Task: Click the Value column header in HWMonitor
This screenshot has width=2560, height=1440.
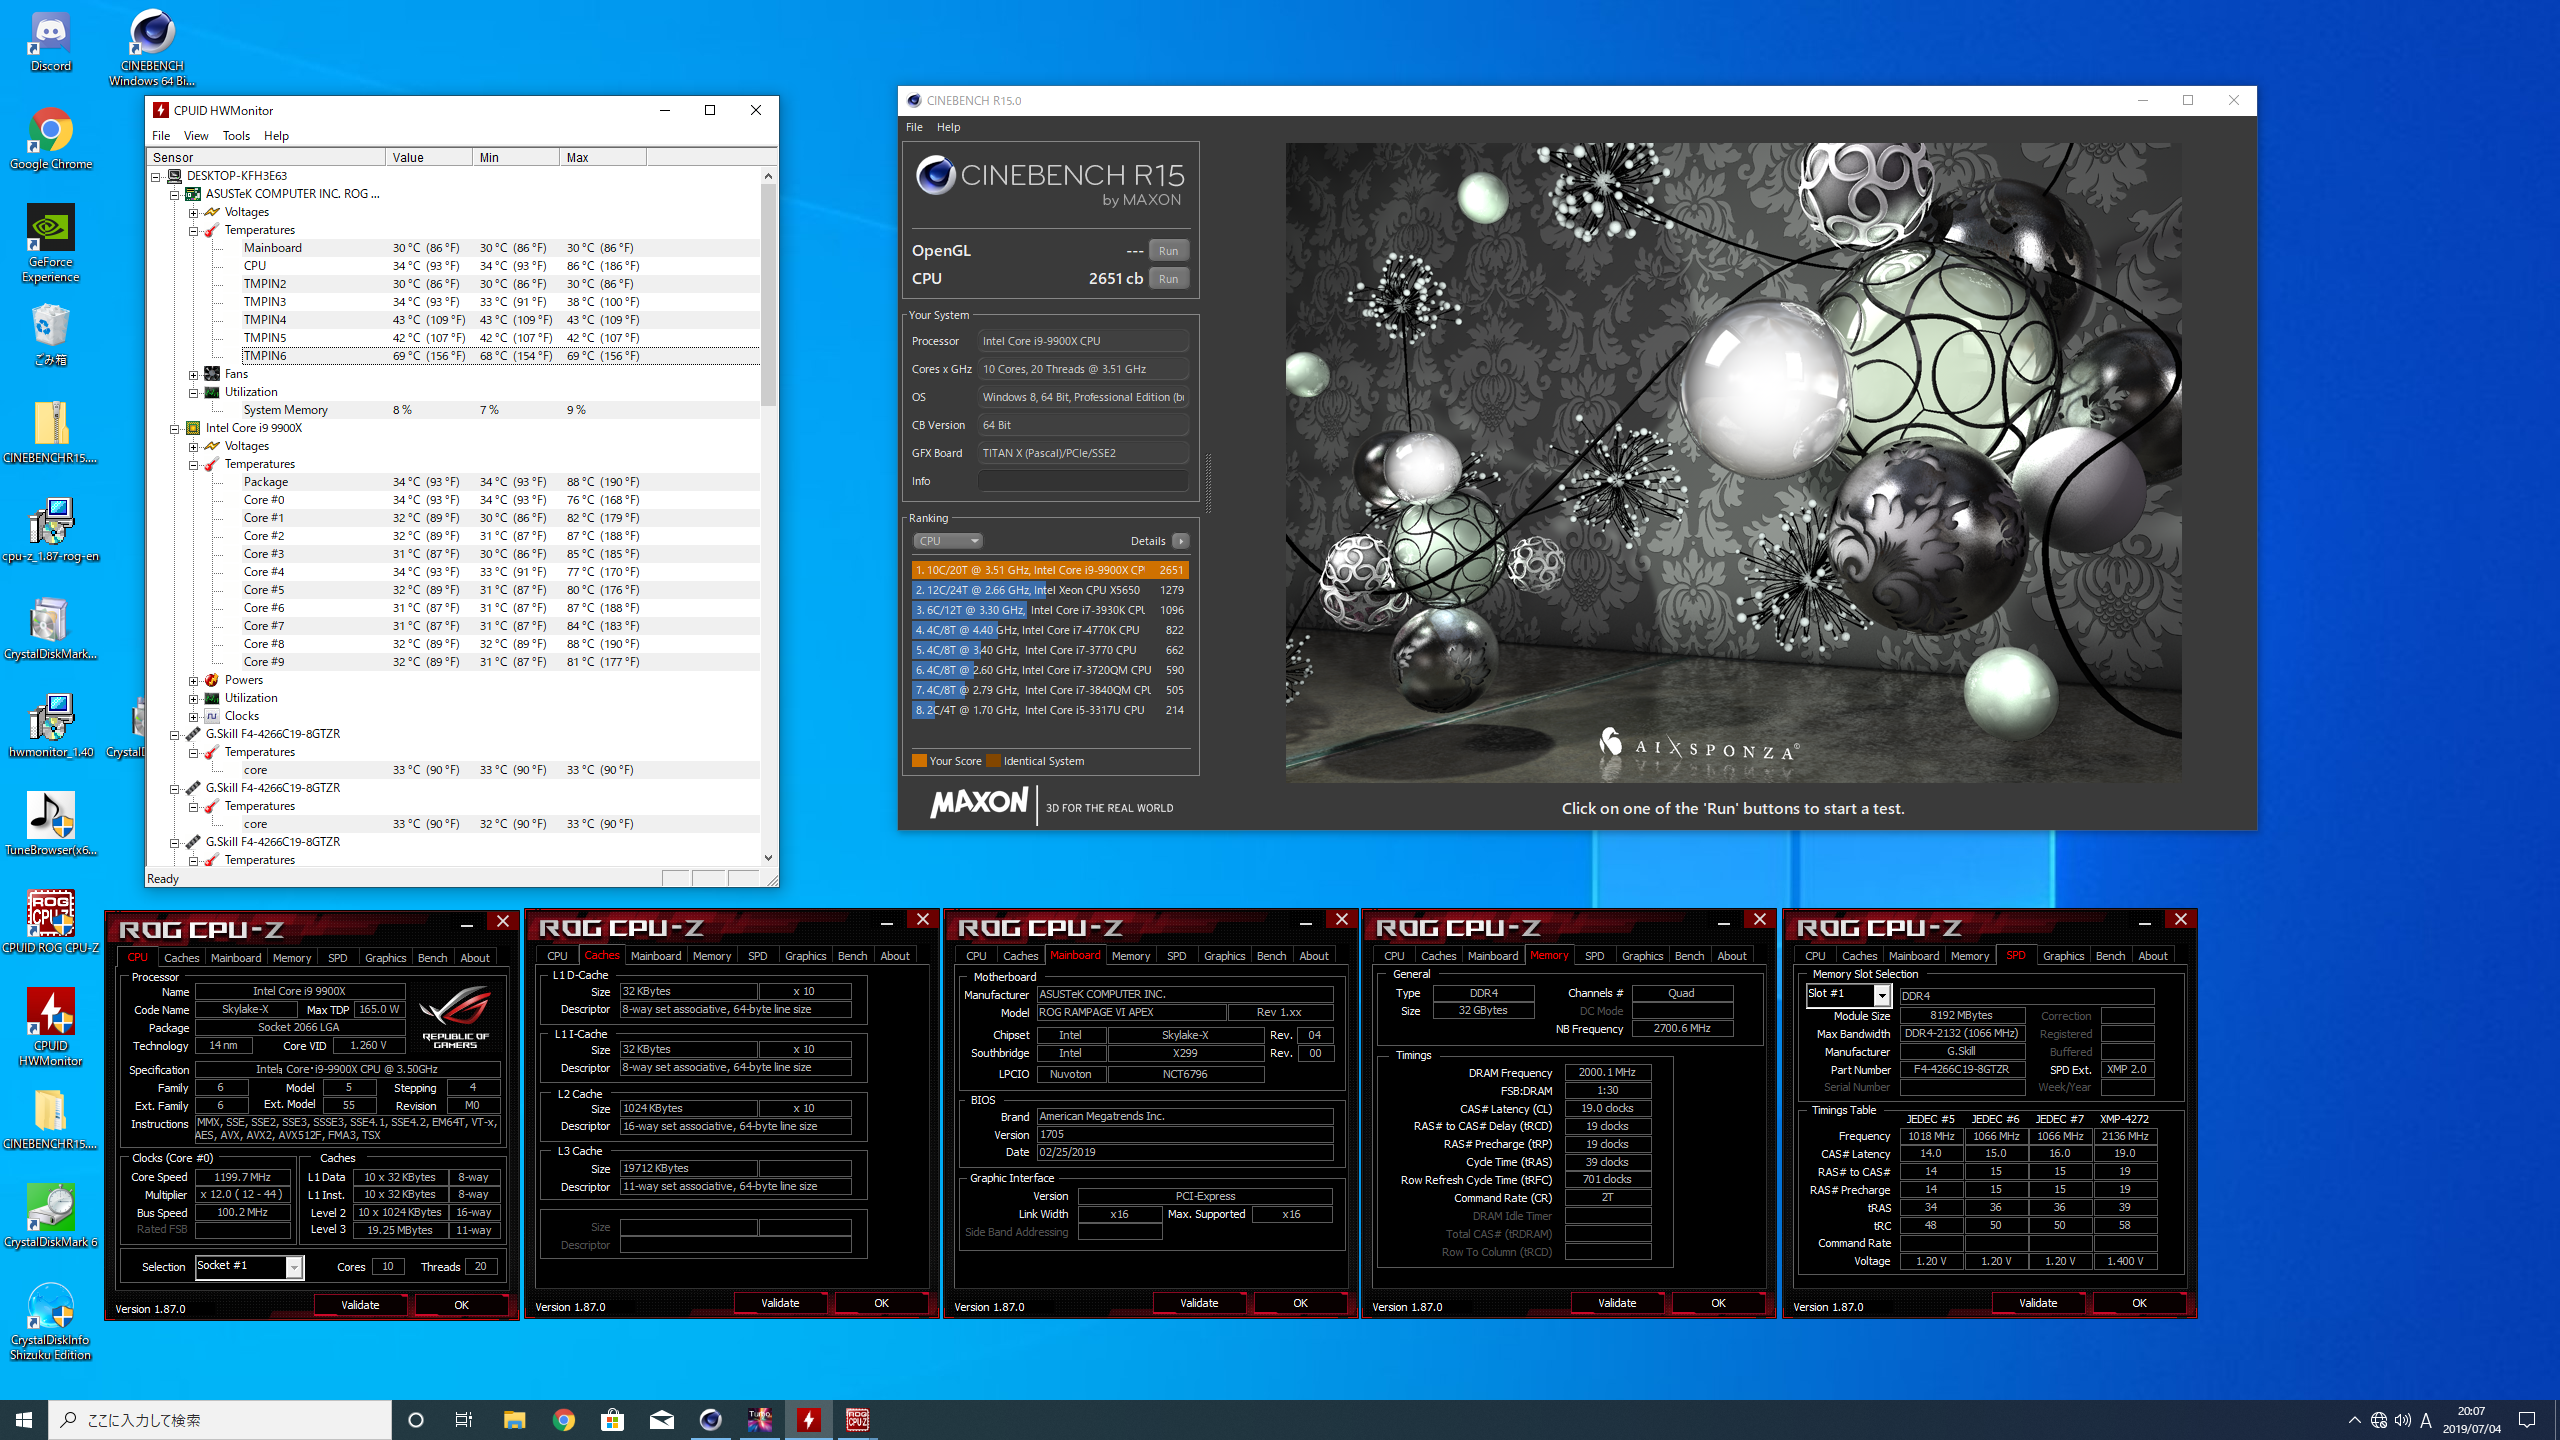Action: pos(428,157)
